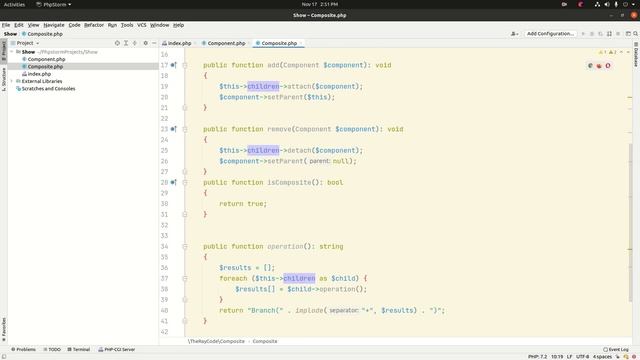640x360 pixels.
Task: Open the system status menu arrow in top bar
Action: [633, 4]
